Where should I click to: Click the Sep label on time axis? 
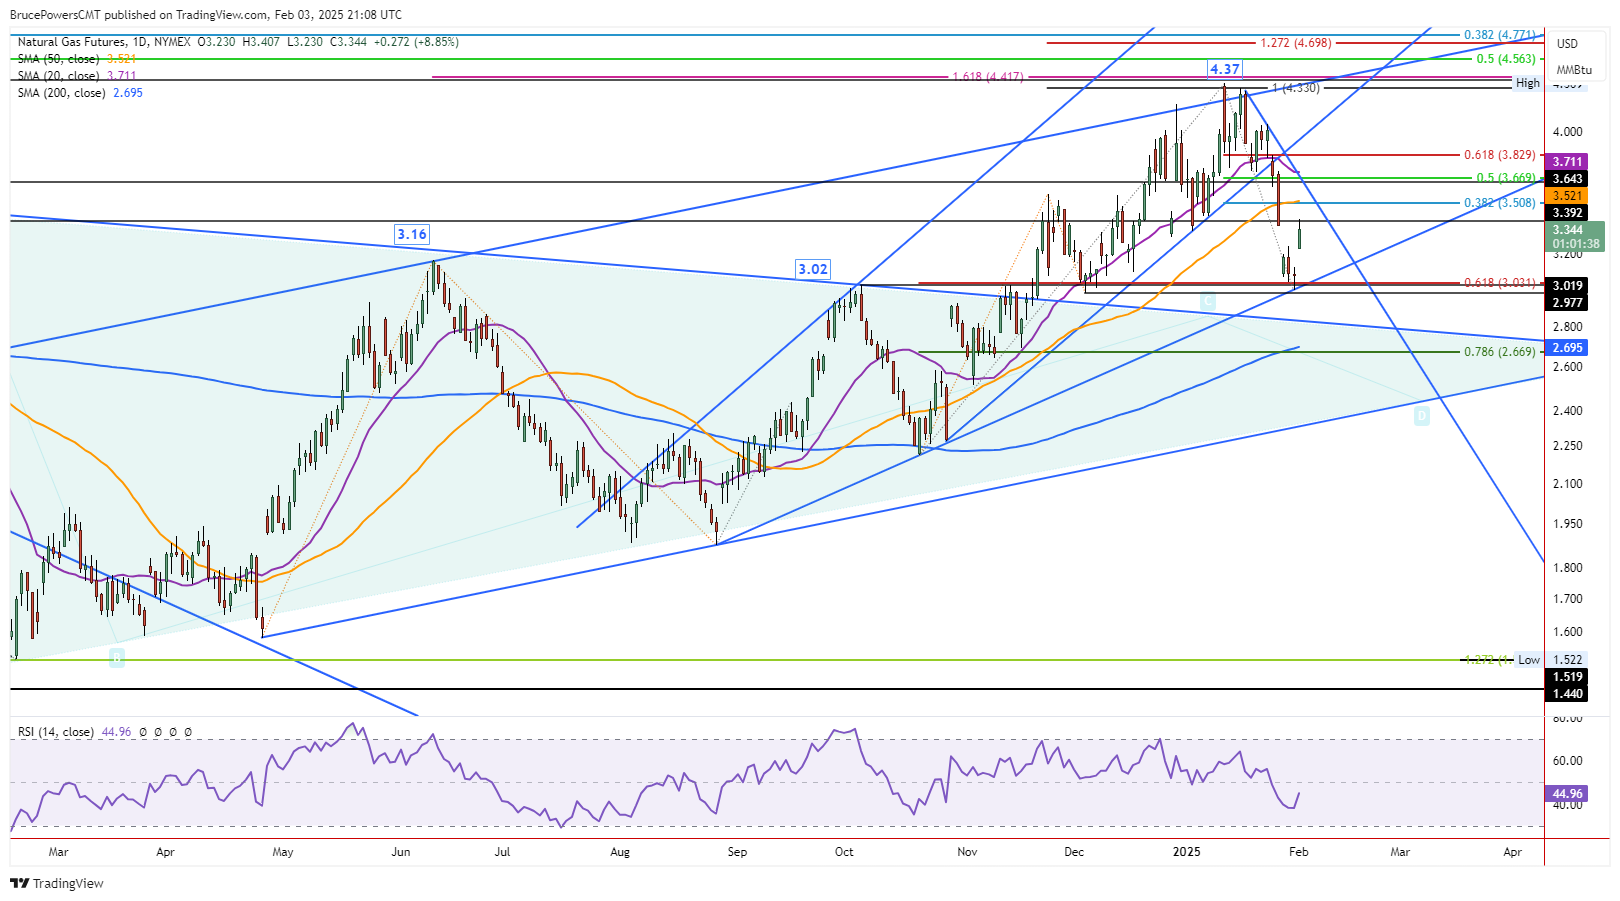coord(737,852)
